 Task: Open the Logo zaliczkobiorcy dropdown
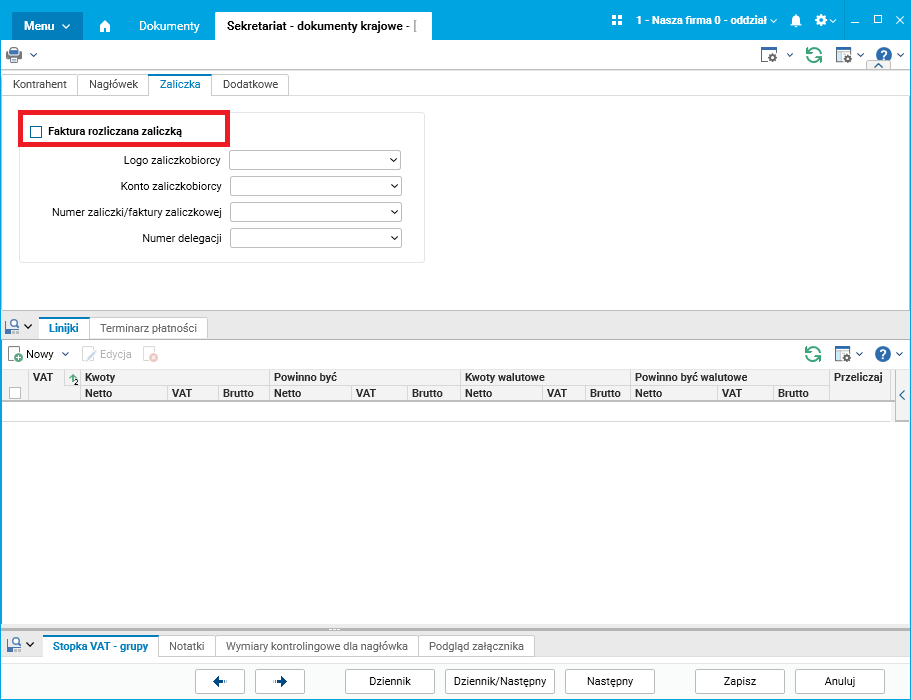click(x=315, y=160)
